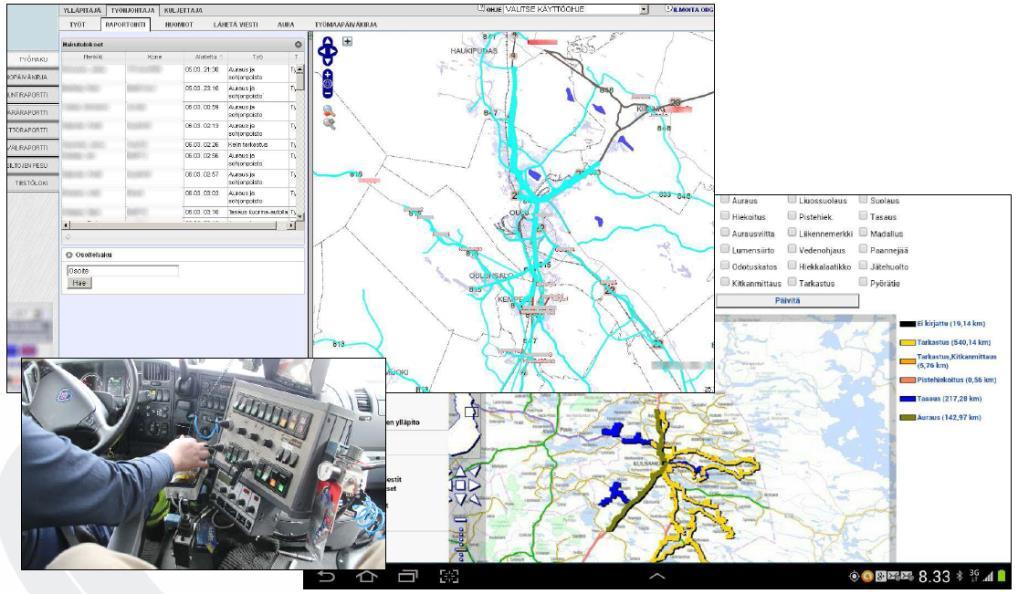
Task: Pan the lower map right
Action: 474,486
